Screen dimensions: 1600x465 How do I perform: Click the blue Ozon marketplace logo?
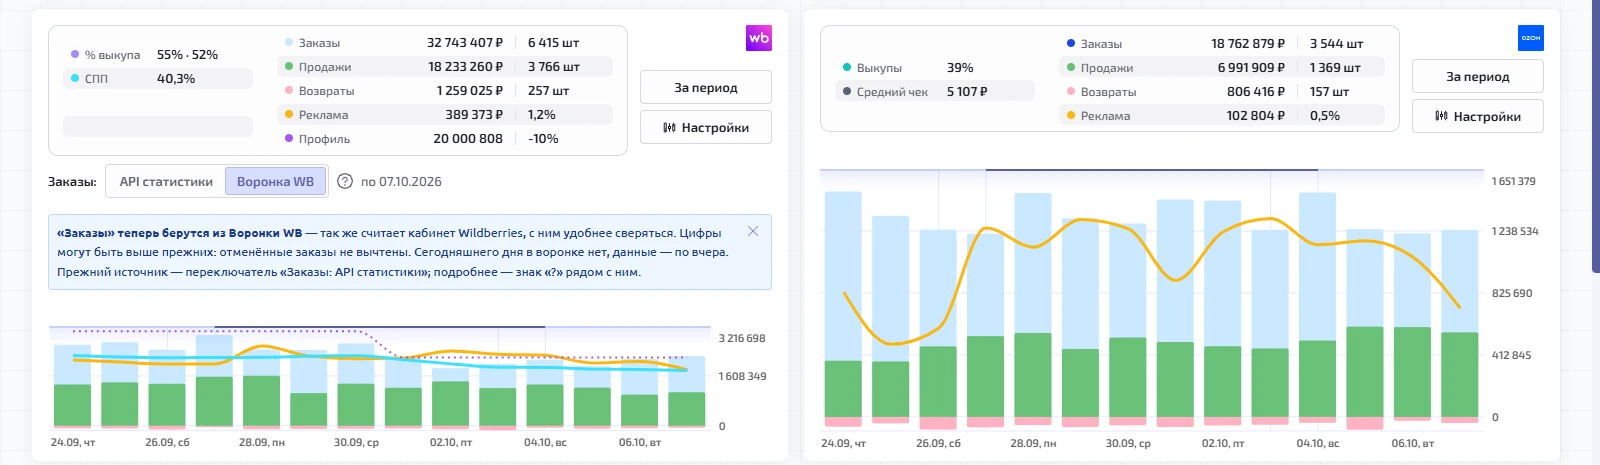(1531, 38)
